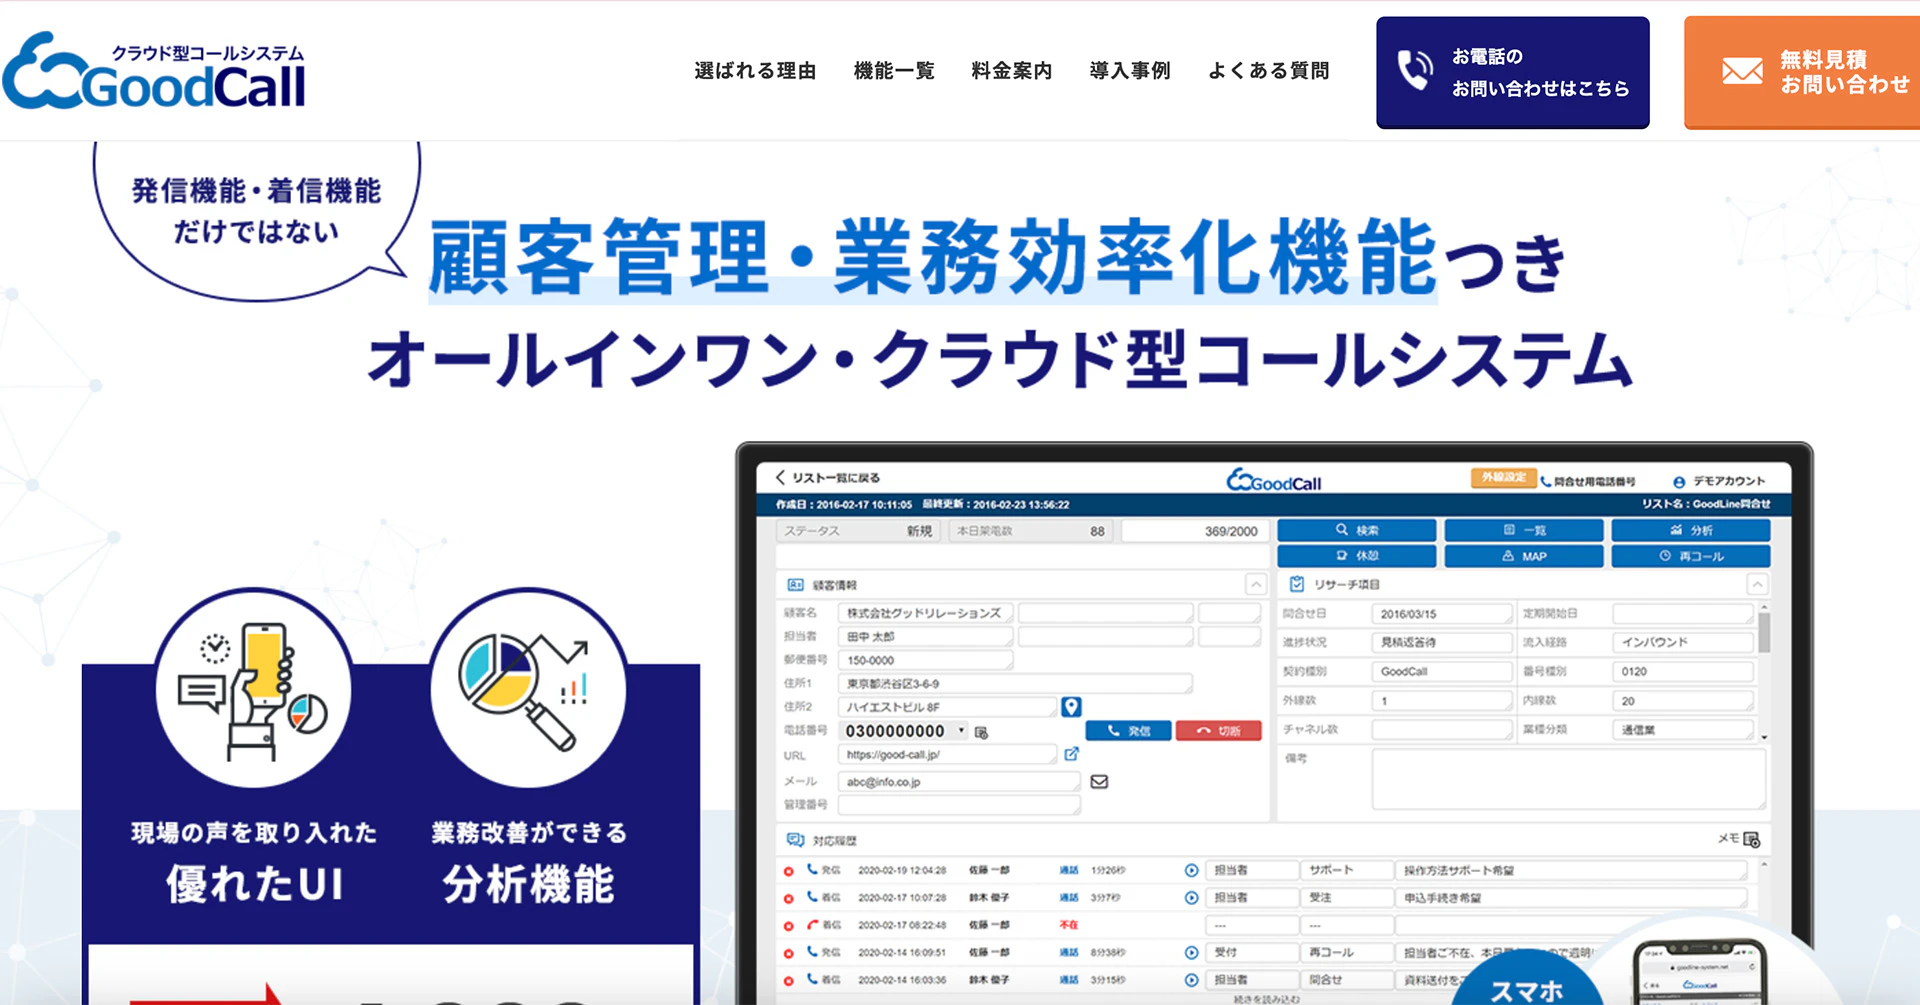Click the blue MAP button
The width and height of the screenshot is (1920, 1005).
click(1524, 556)
